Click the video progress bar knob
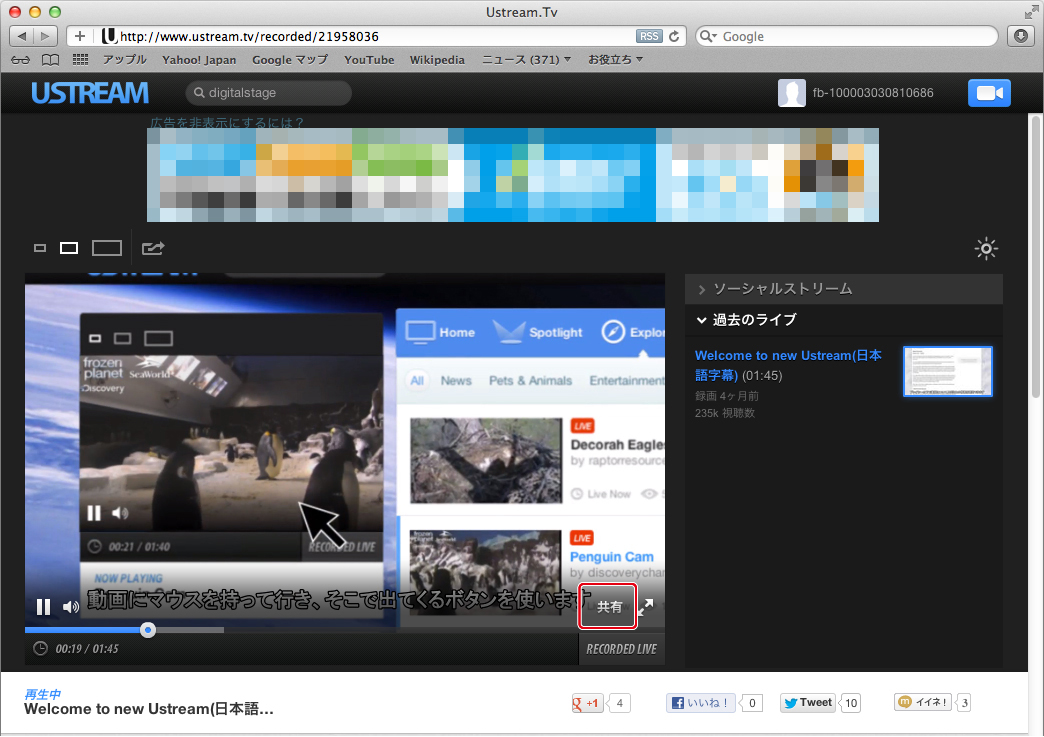Screen dimensions: 1044x737 click(x=148, y=630)
